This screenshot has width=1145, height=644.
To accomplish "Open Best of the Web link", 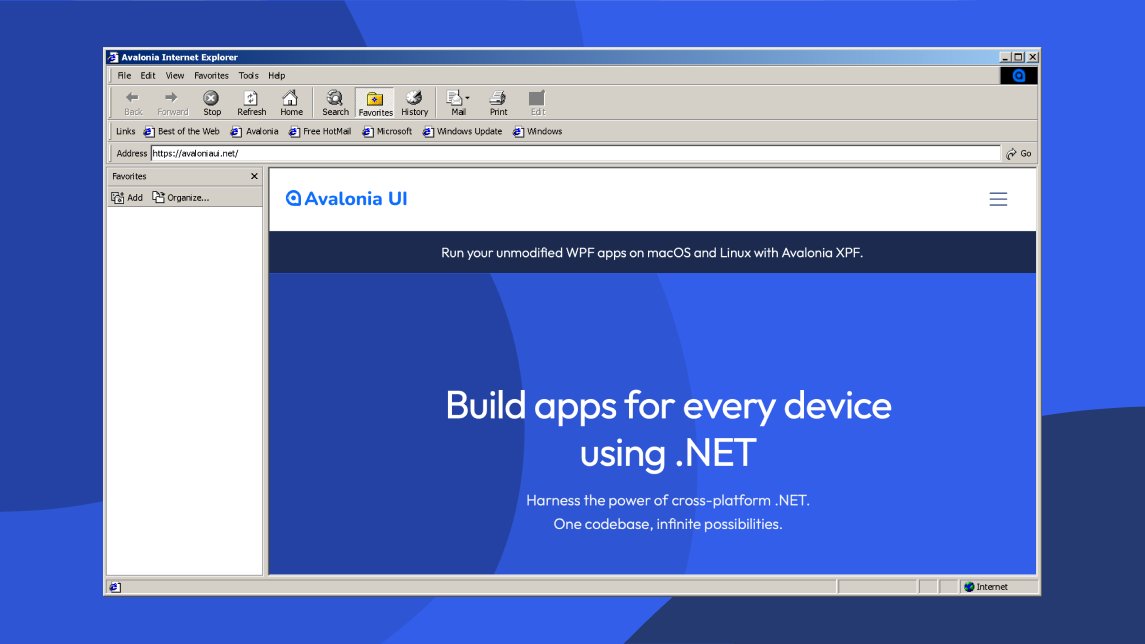I will 181,131.
